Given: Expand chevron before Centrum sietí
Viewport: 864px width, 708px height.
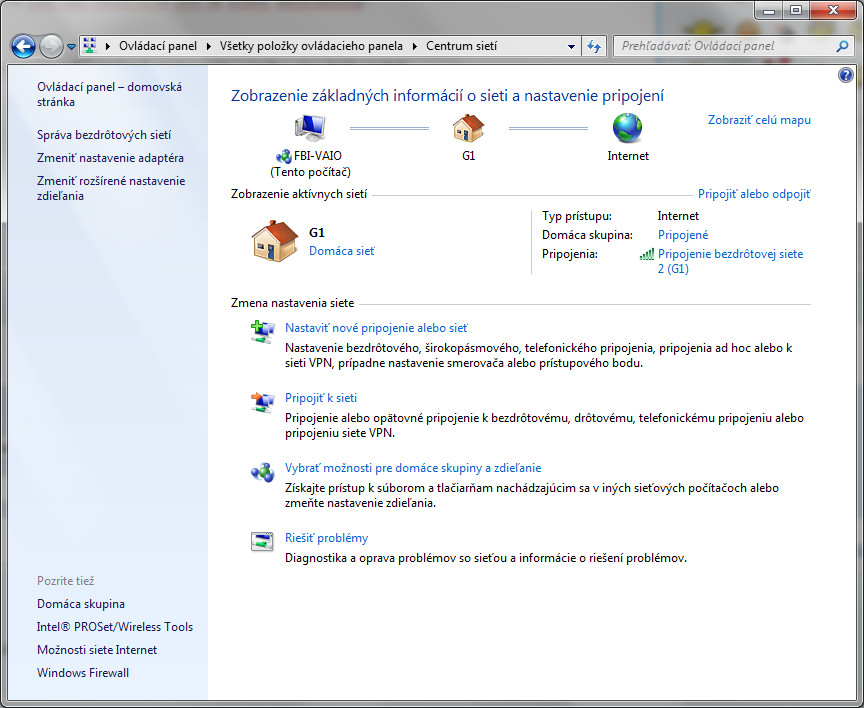Looking at the screenshot, I should point(414,46).
